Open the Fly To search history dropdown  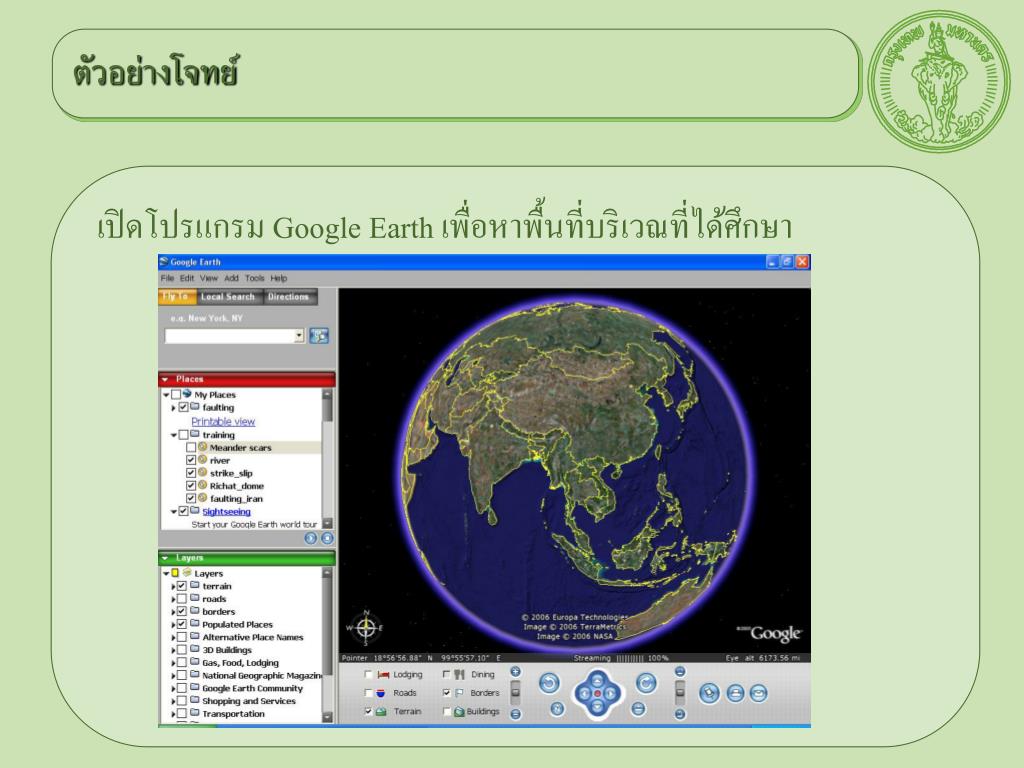pyautogui.click(x=299, y=336)
